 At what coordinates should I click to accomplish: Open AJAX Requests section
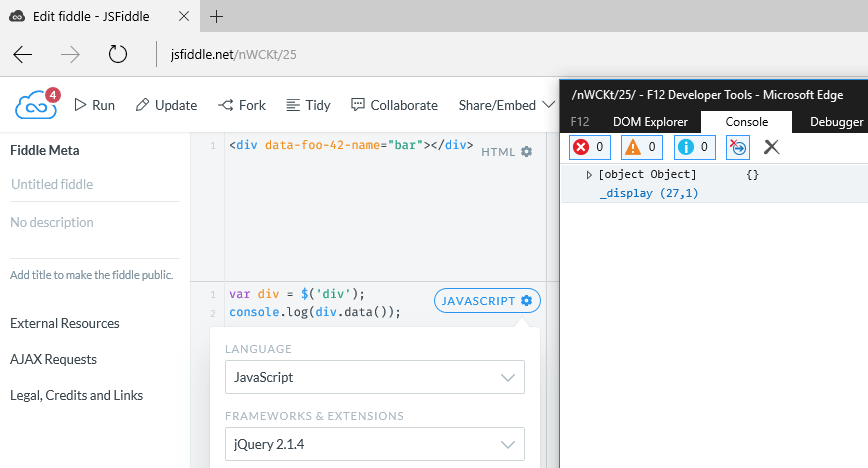(53, 359)
